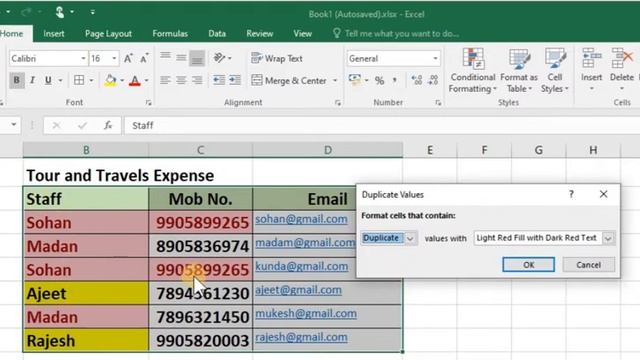Align text left

coord(165,80)
